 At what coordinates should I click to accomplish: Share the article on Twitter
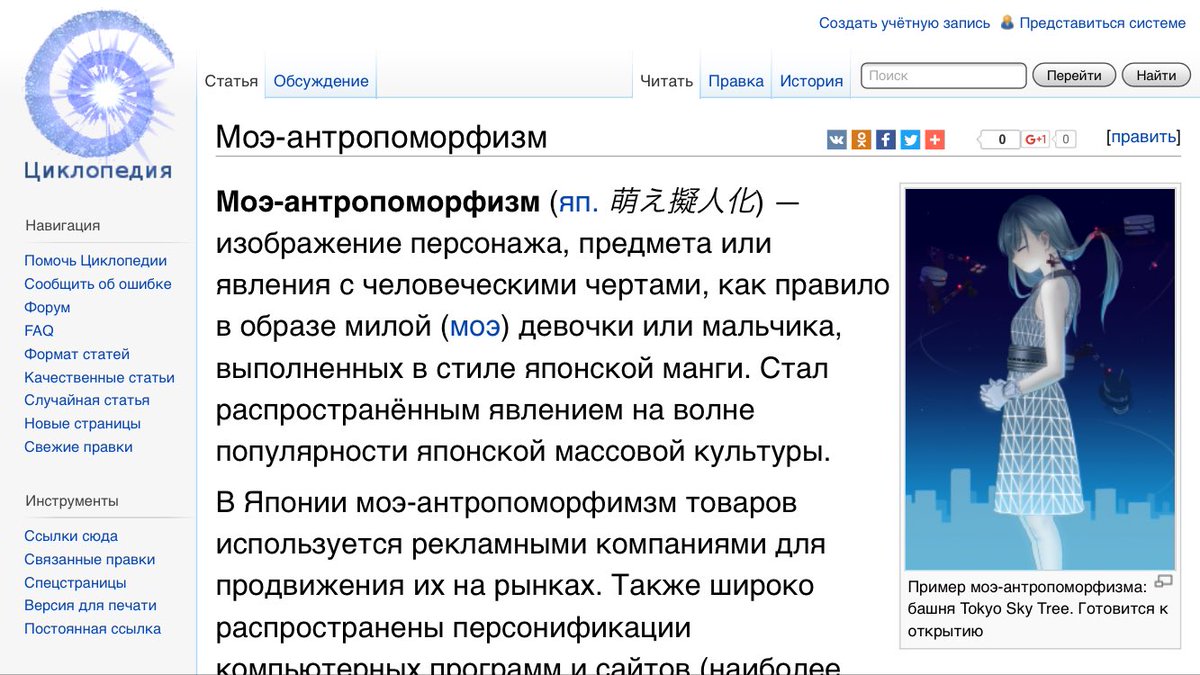(x=910, y=140)
